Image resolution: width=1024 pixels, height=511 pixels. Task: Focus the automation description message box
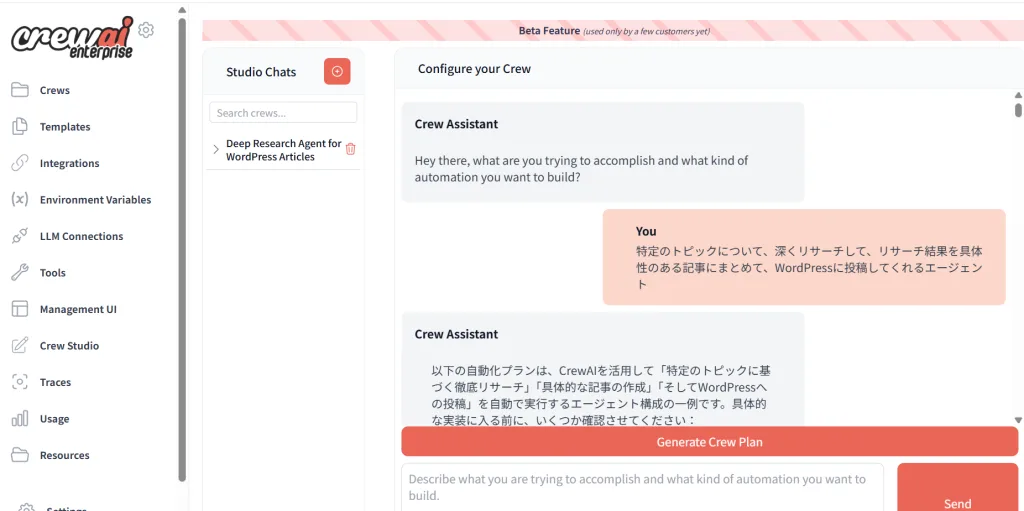click(x=643, y=487)
